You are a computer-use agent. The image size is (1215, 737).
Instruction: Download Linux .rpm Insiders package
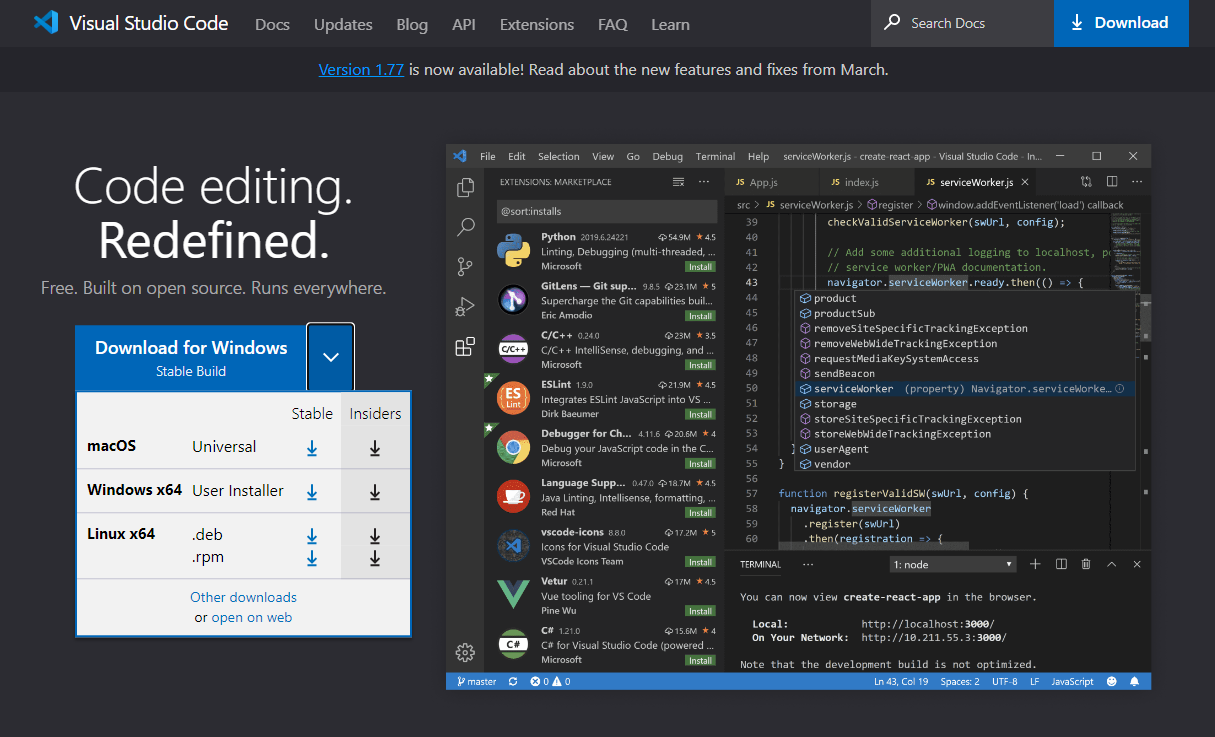click(x=375, y=558)
